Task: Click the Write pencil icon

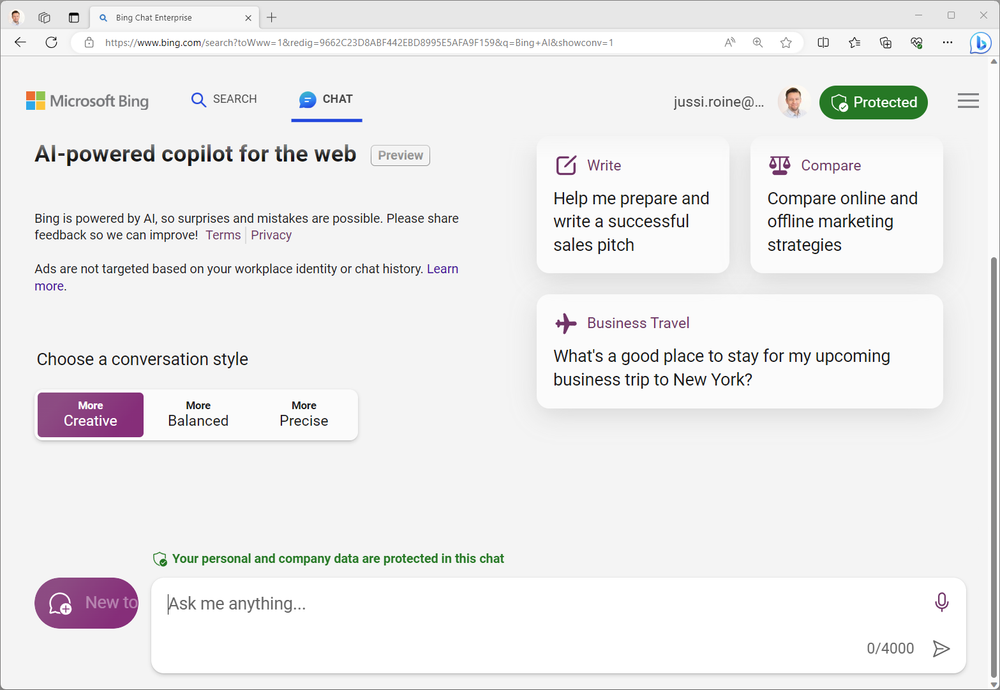Action: pos(567,164)
